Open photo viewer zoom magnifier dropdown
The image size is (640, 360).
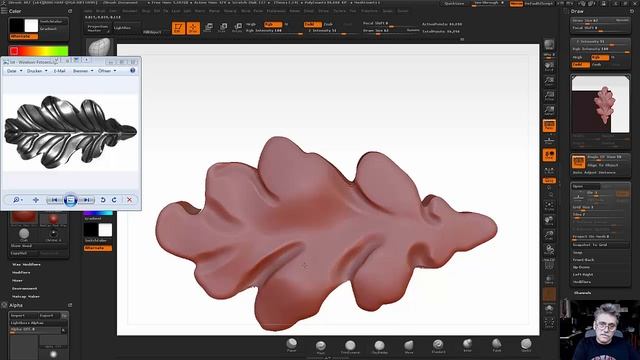coord(18,200)
